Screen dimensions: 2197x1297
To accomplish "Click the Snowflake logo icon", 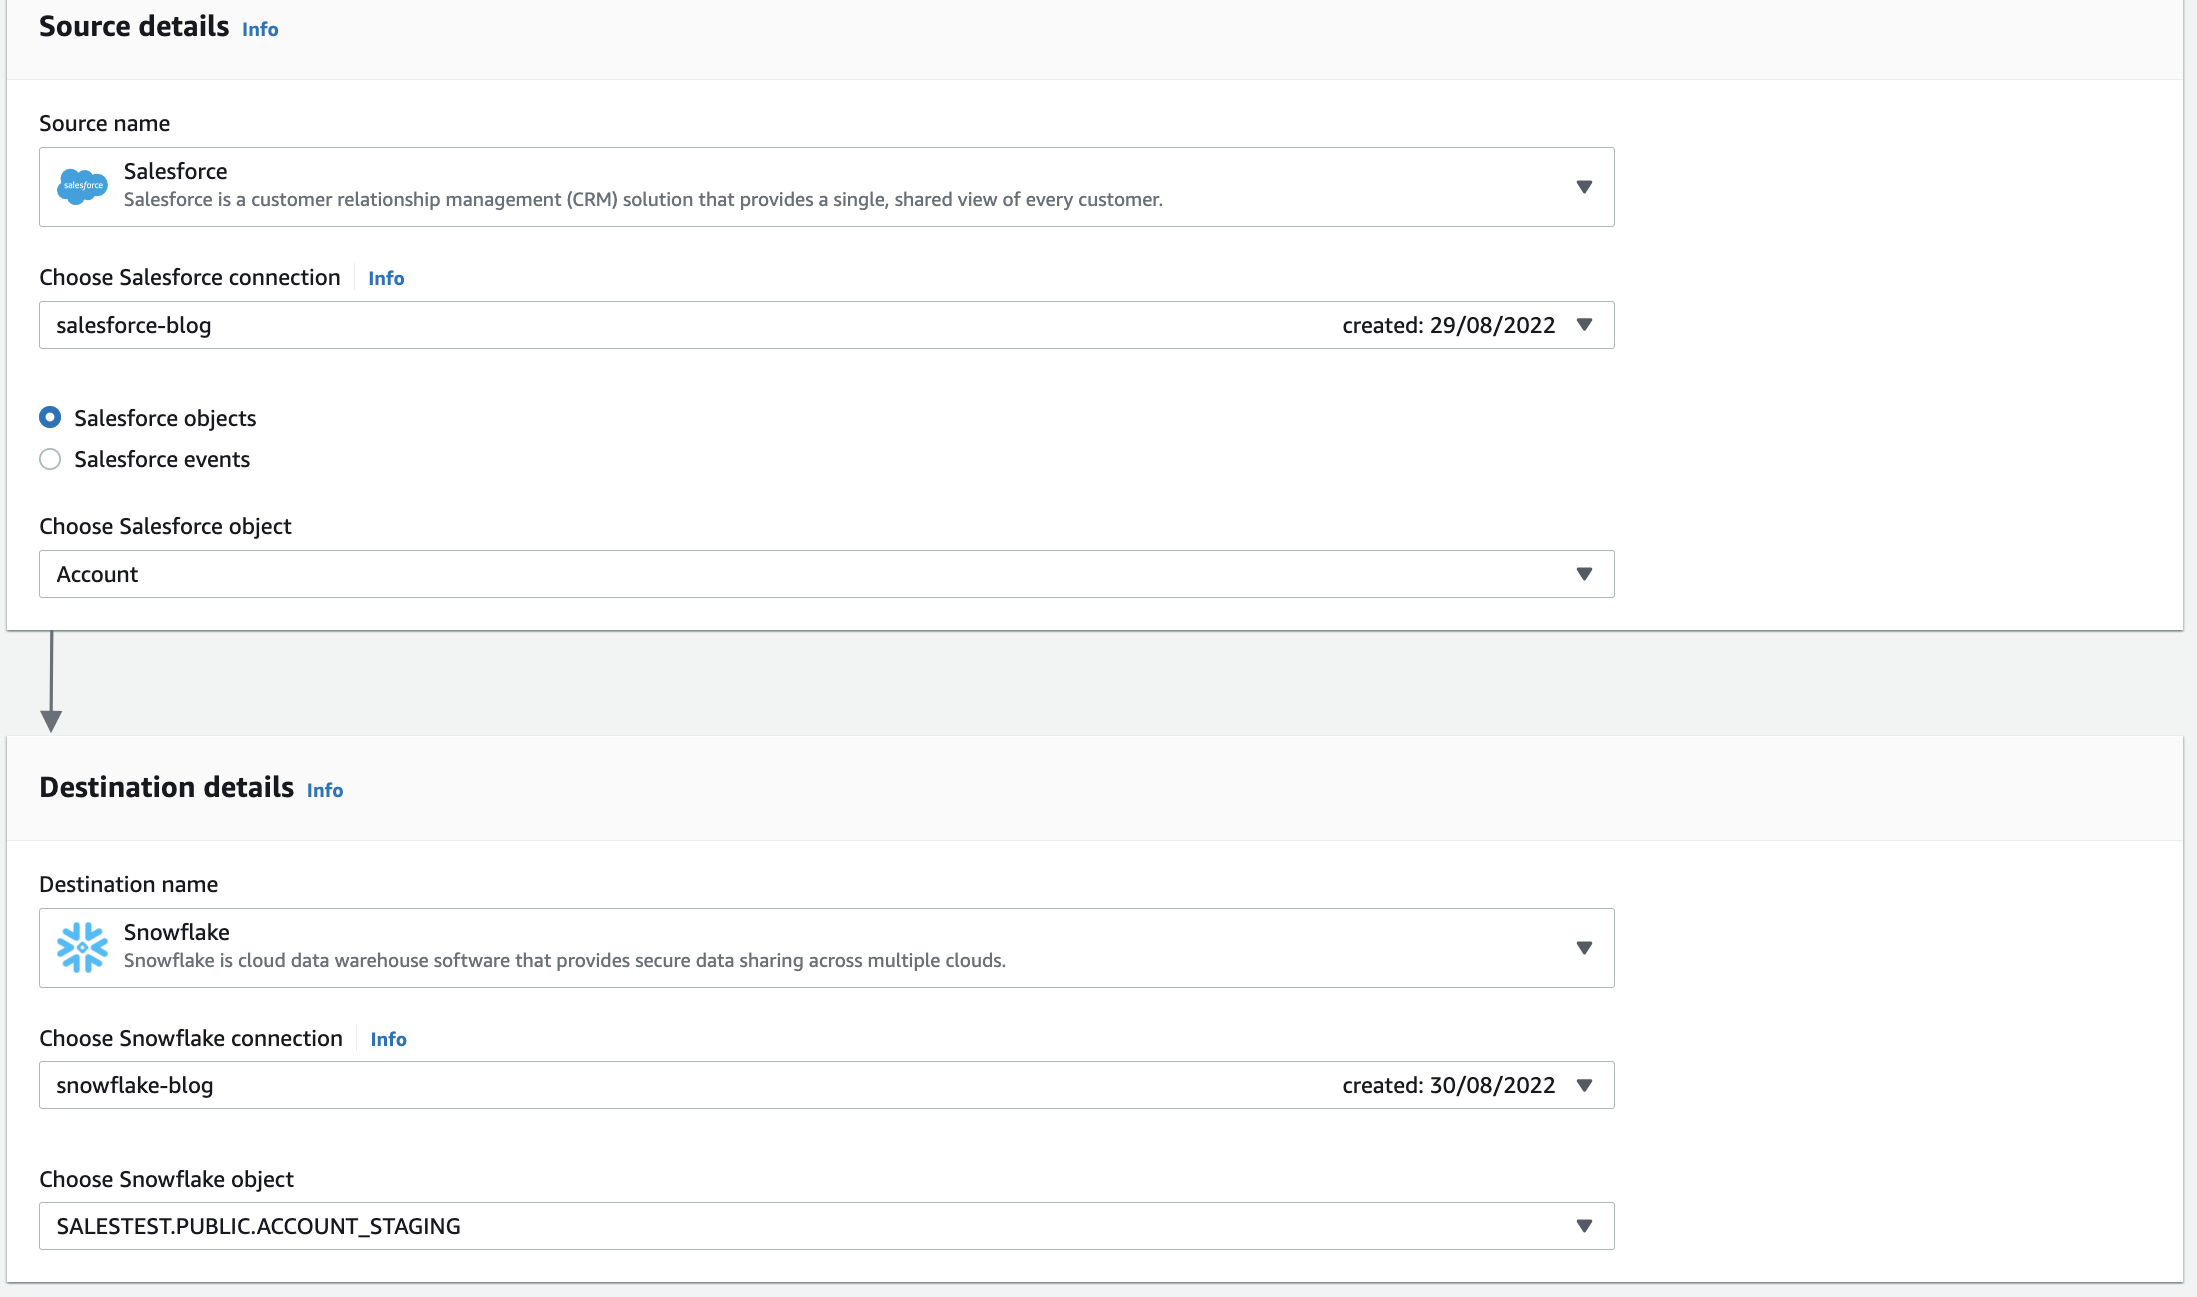I will point(82,947).
